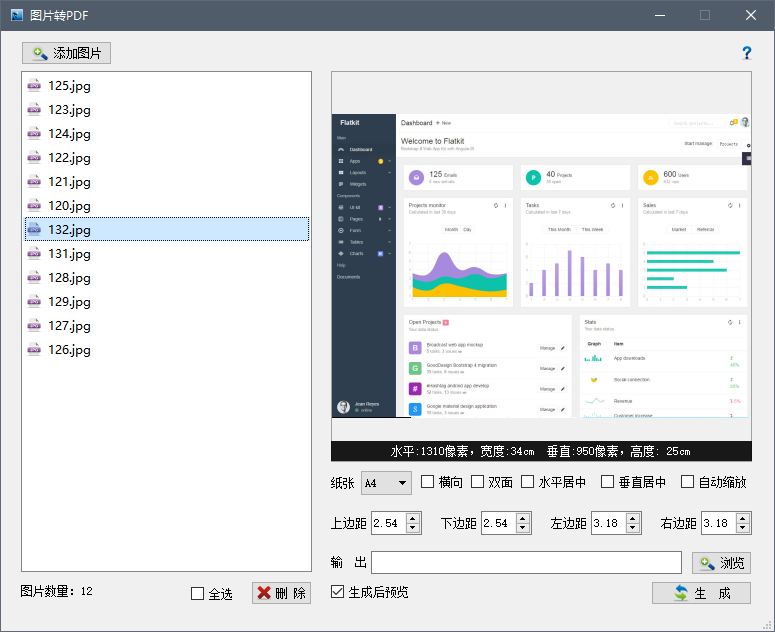Click the blue help question mark icon

746,53
